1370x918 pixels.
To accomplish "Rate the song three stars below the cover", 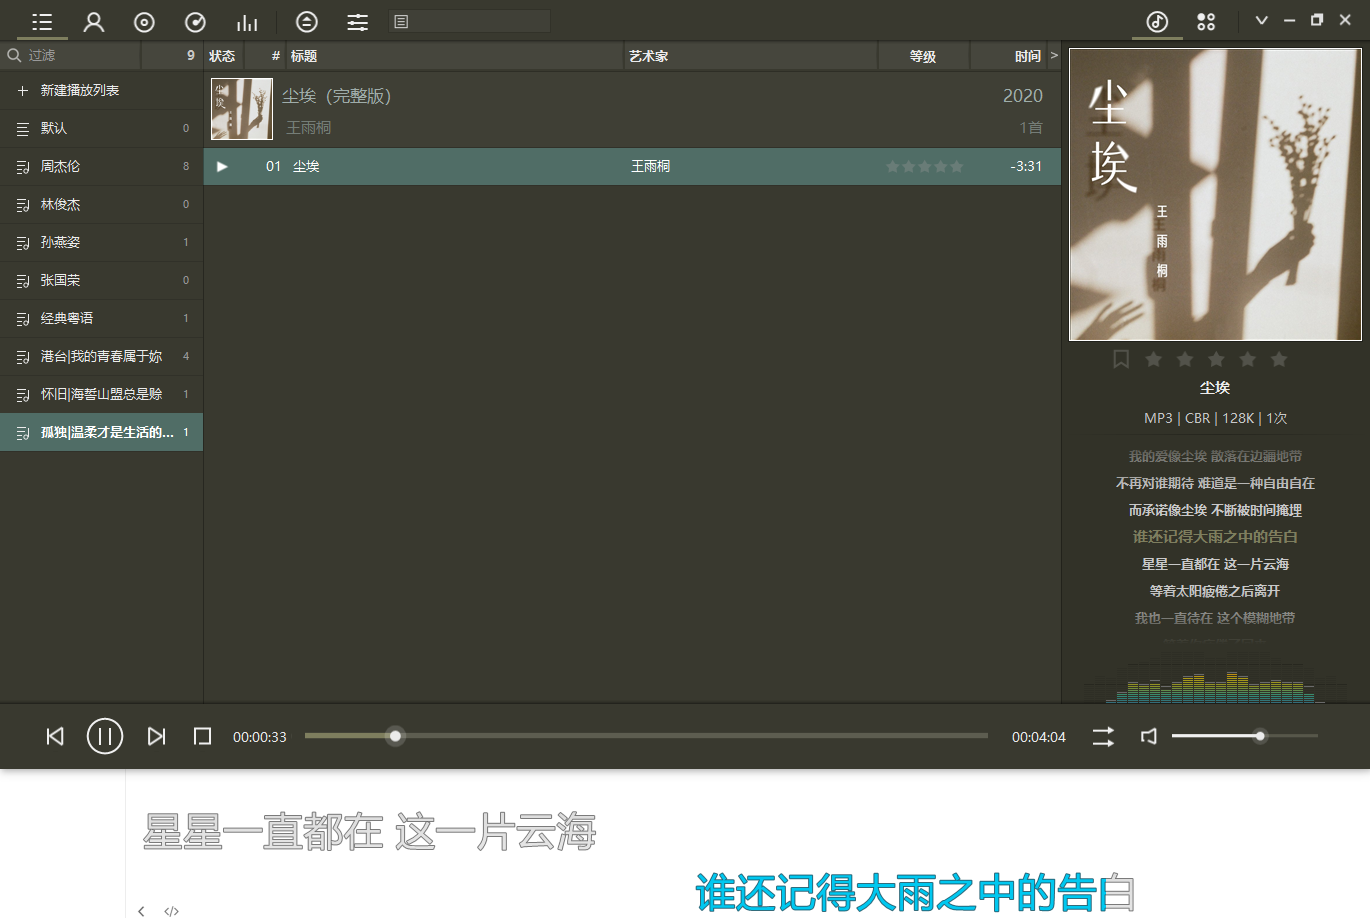I will (1216, 359).
